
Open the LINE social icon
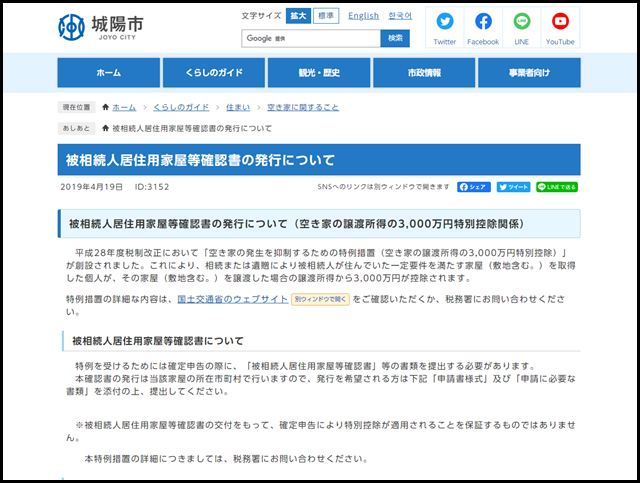click(x=522, y=22)
